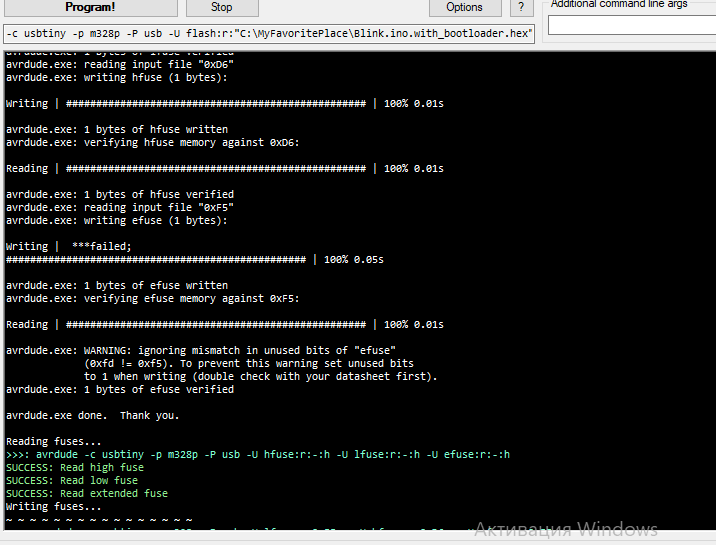Image resolution: width=716 pixels, height=545 pixels.
Task: Click the '***failed;' text in console
Action: point(101,246)
